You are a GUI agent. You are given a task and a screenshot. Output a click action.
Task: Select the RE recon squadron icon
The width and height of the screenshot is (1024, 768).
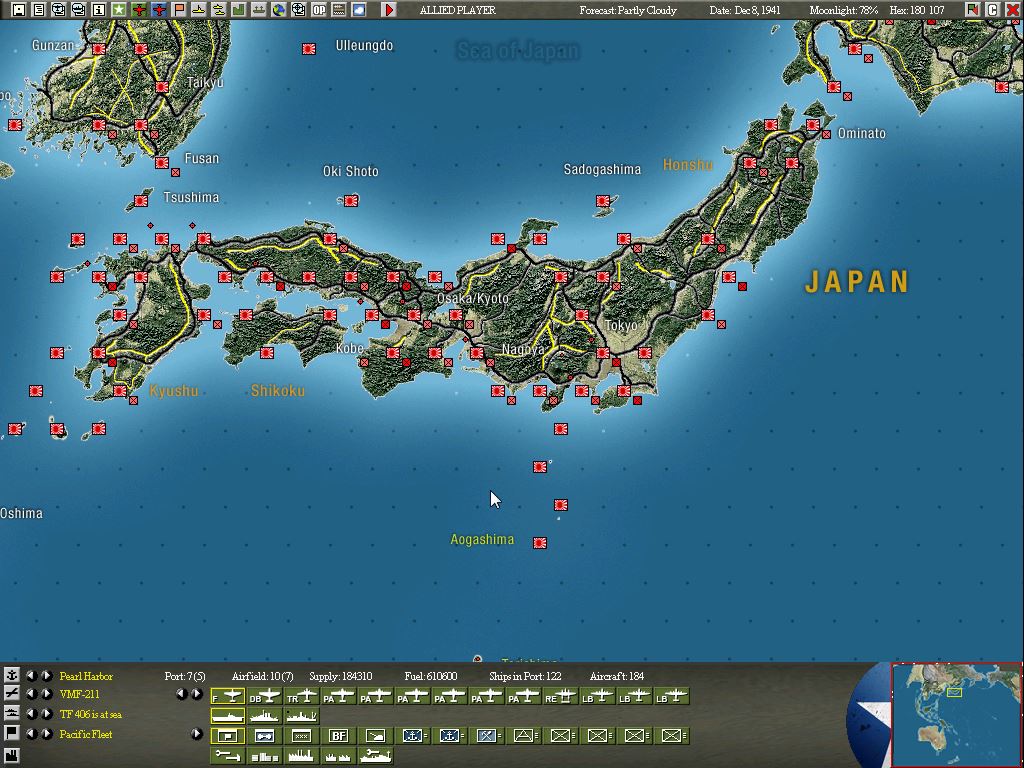click(560, 697)
